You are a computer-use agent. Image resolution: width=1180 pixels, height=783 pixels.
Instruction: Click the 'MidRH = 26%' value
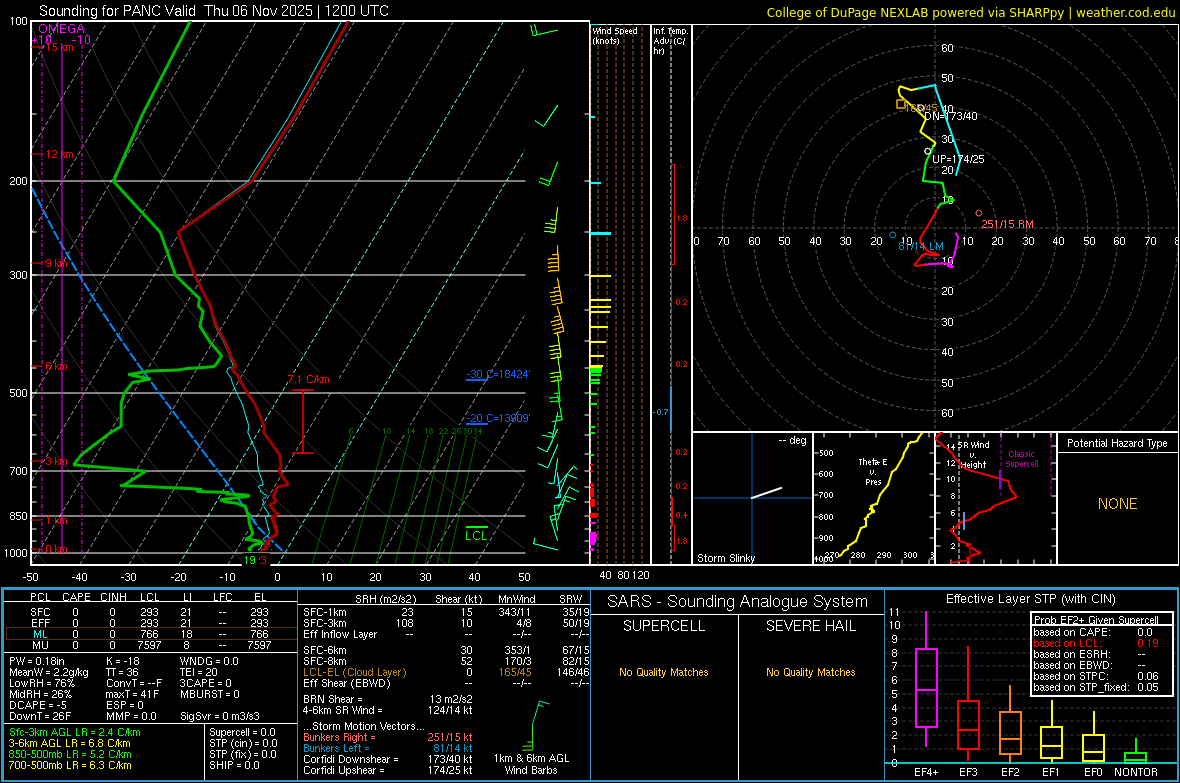pyautogui.click(x=41, y=694)
